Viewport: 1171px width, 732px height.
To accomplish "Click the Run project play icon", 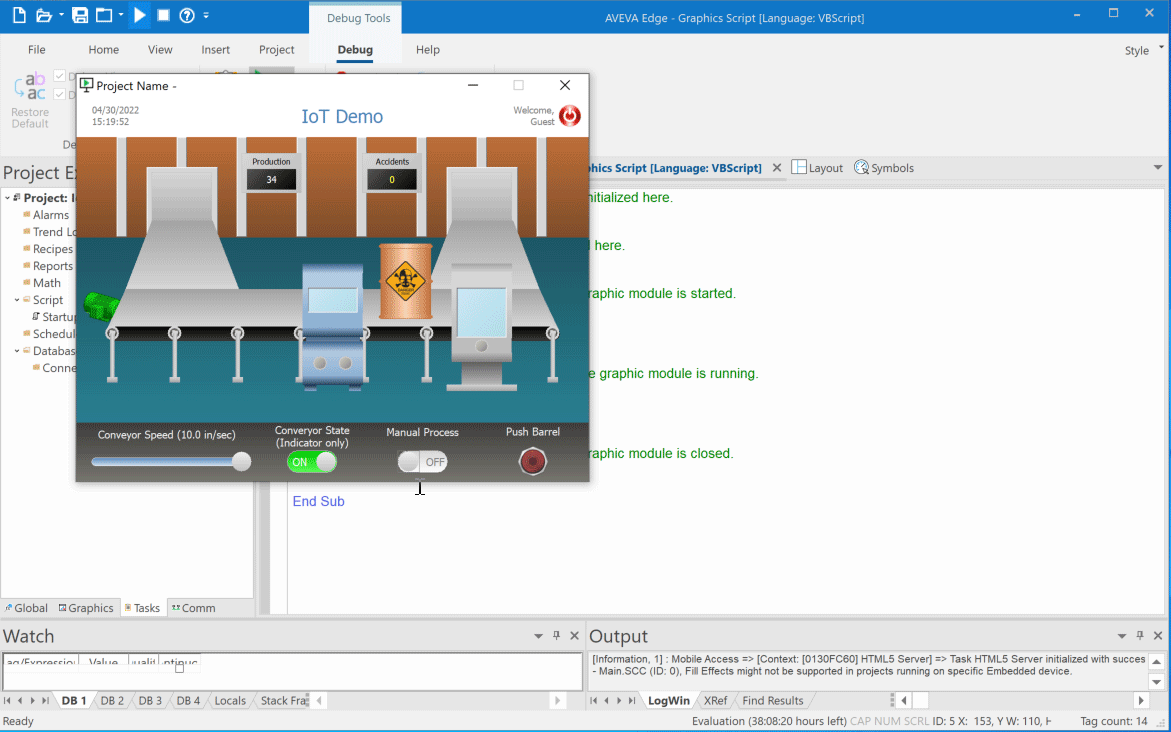I will pos(139,15).
